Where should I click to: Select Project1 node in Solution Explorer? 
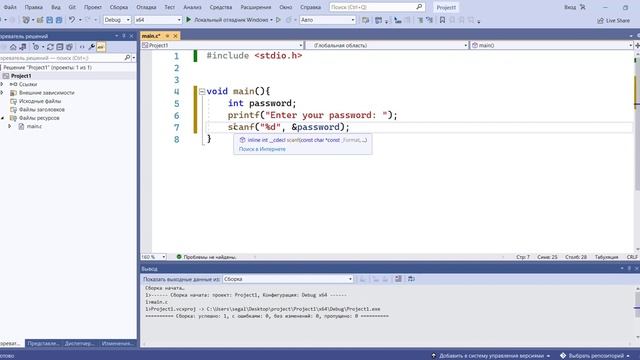[x=21, y=76]
